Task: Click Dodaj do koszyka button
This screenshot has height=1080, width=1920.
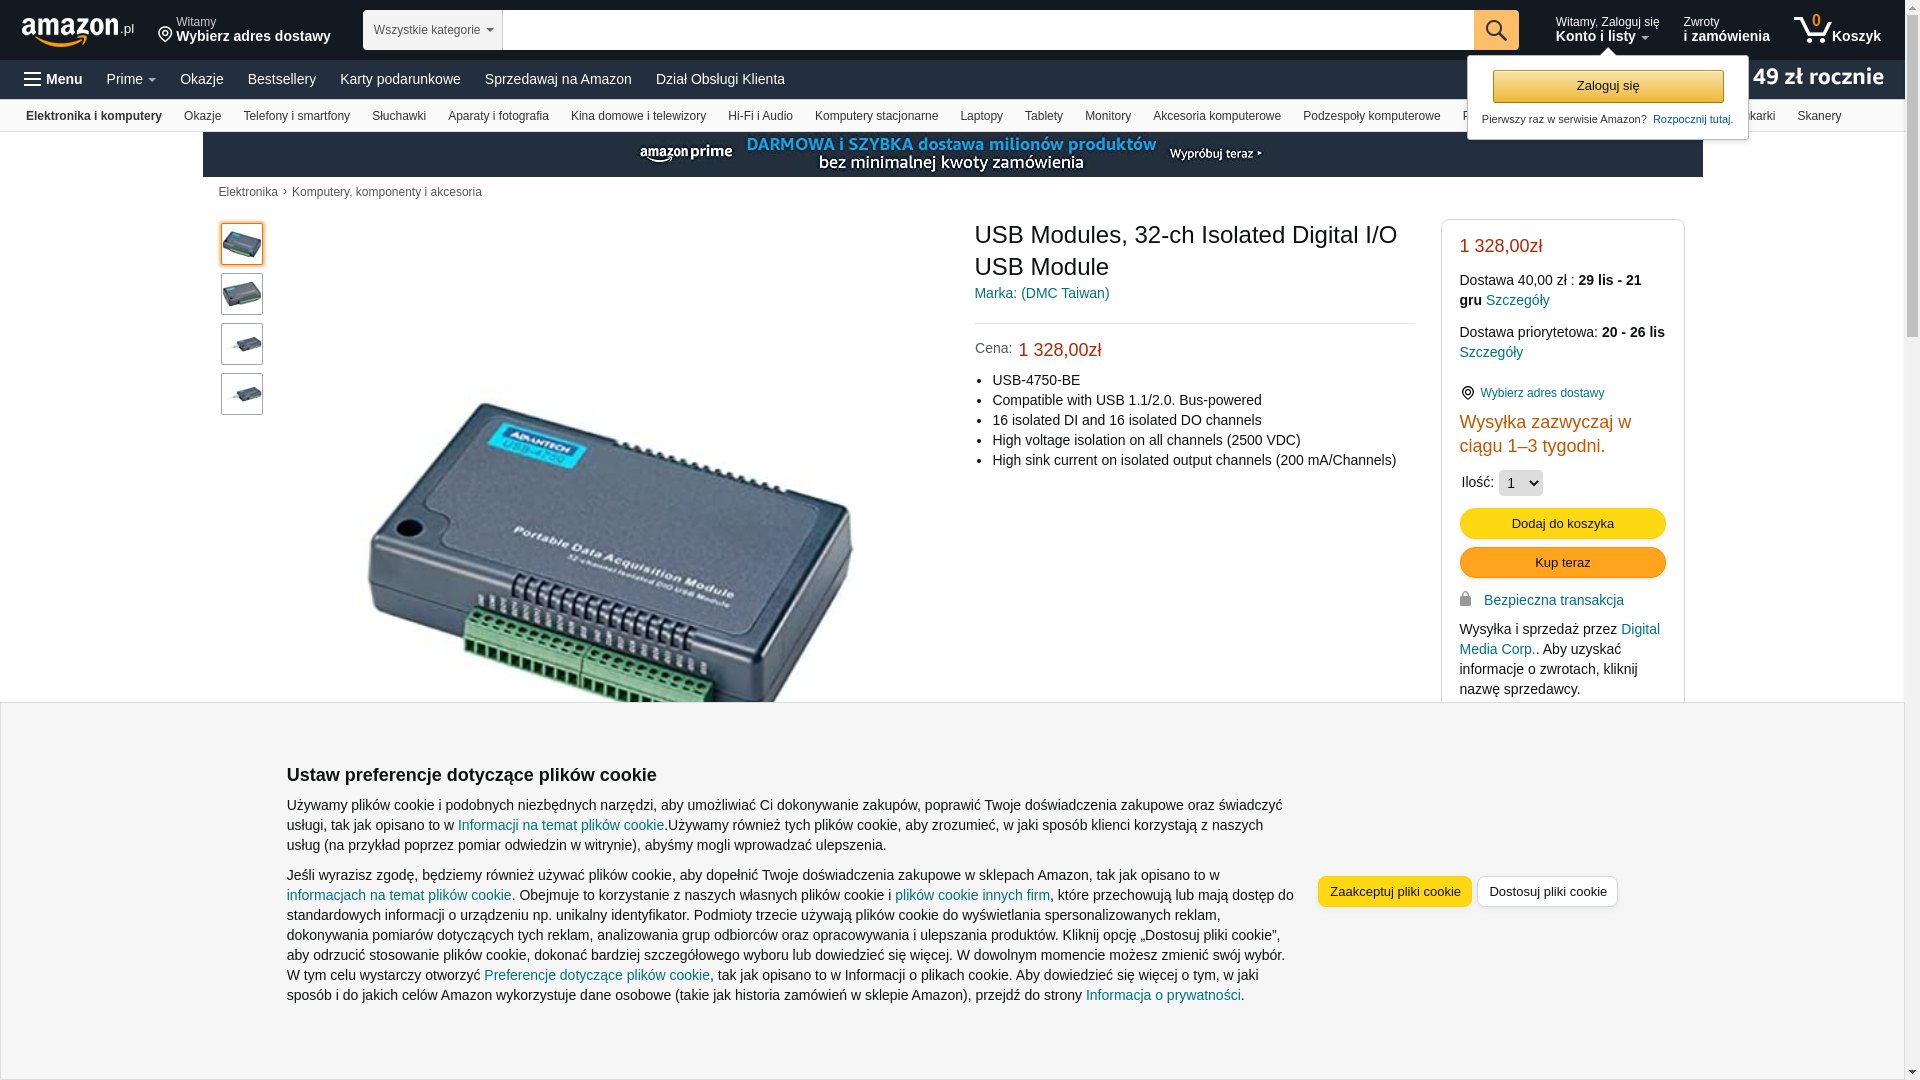Action: tap(1562, 524)
